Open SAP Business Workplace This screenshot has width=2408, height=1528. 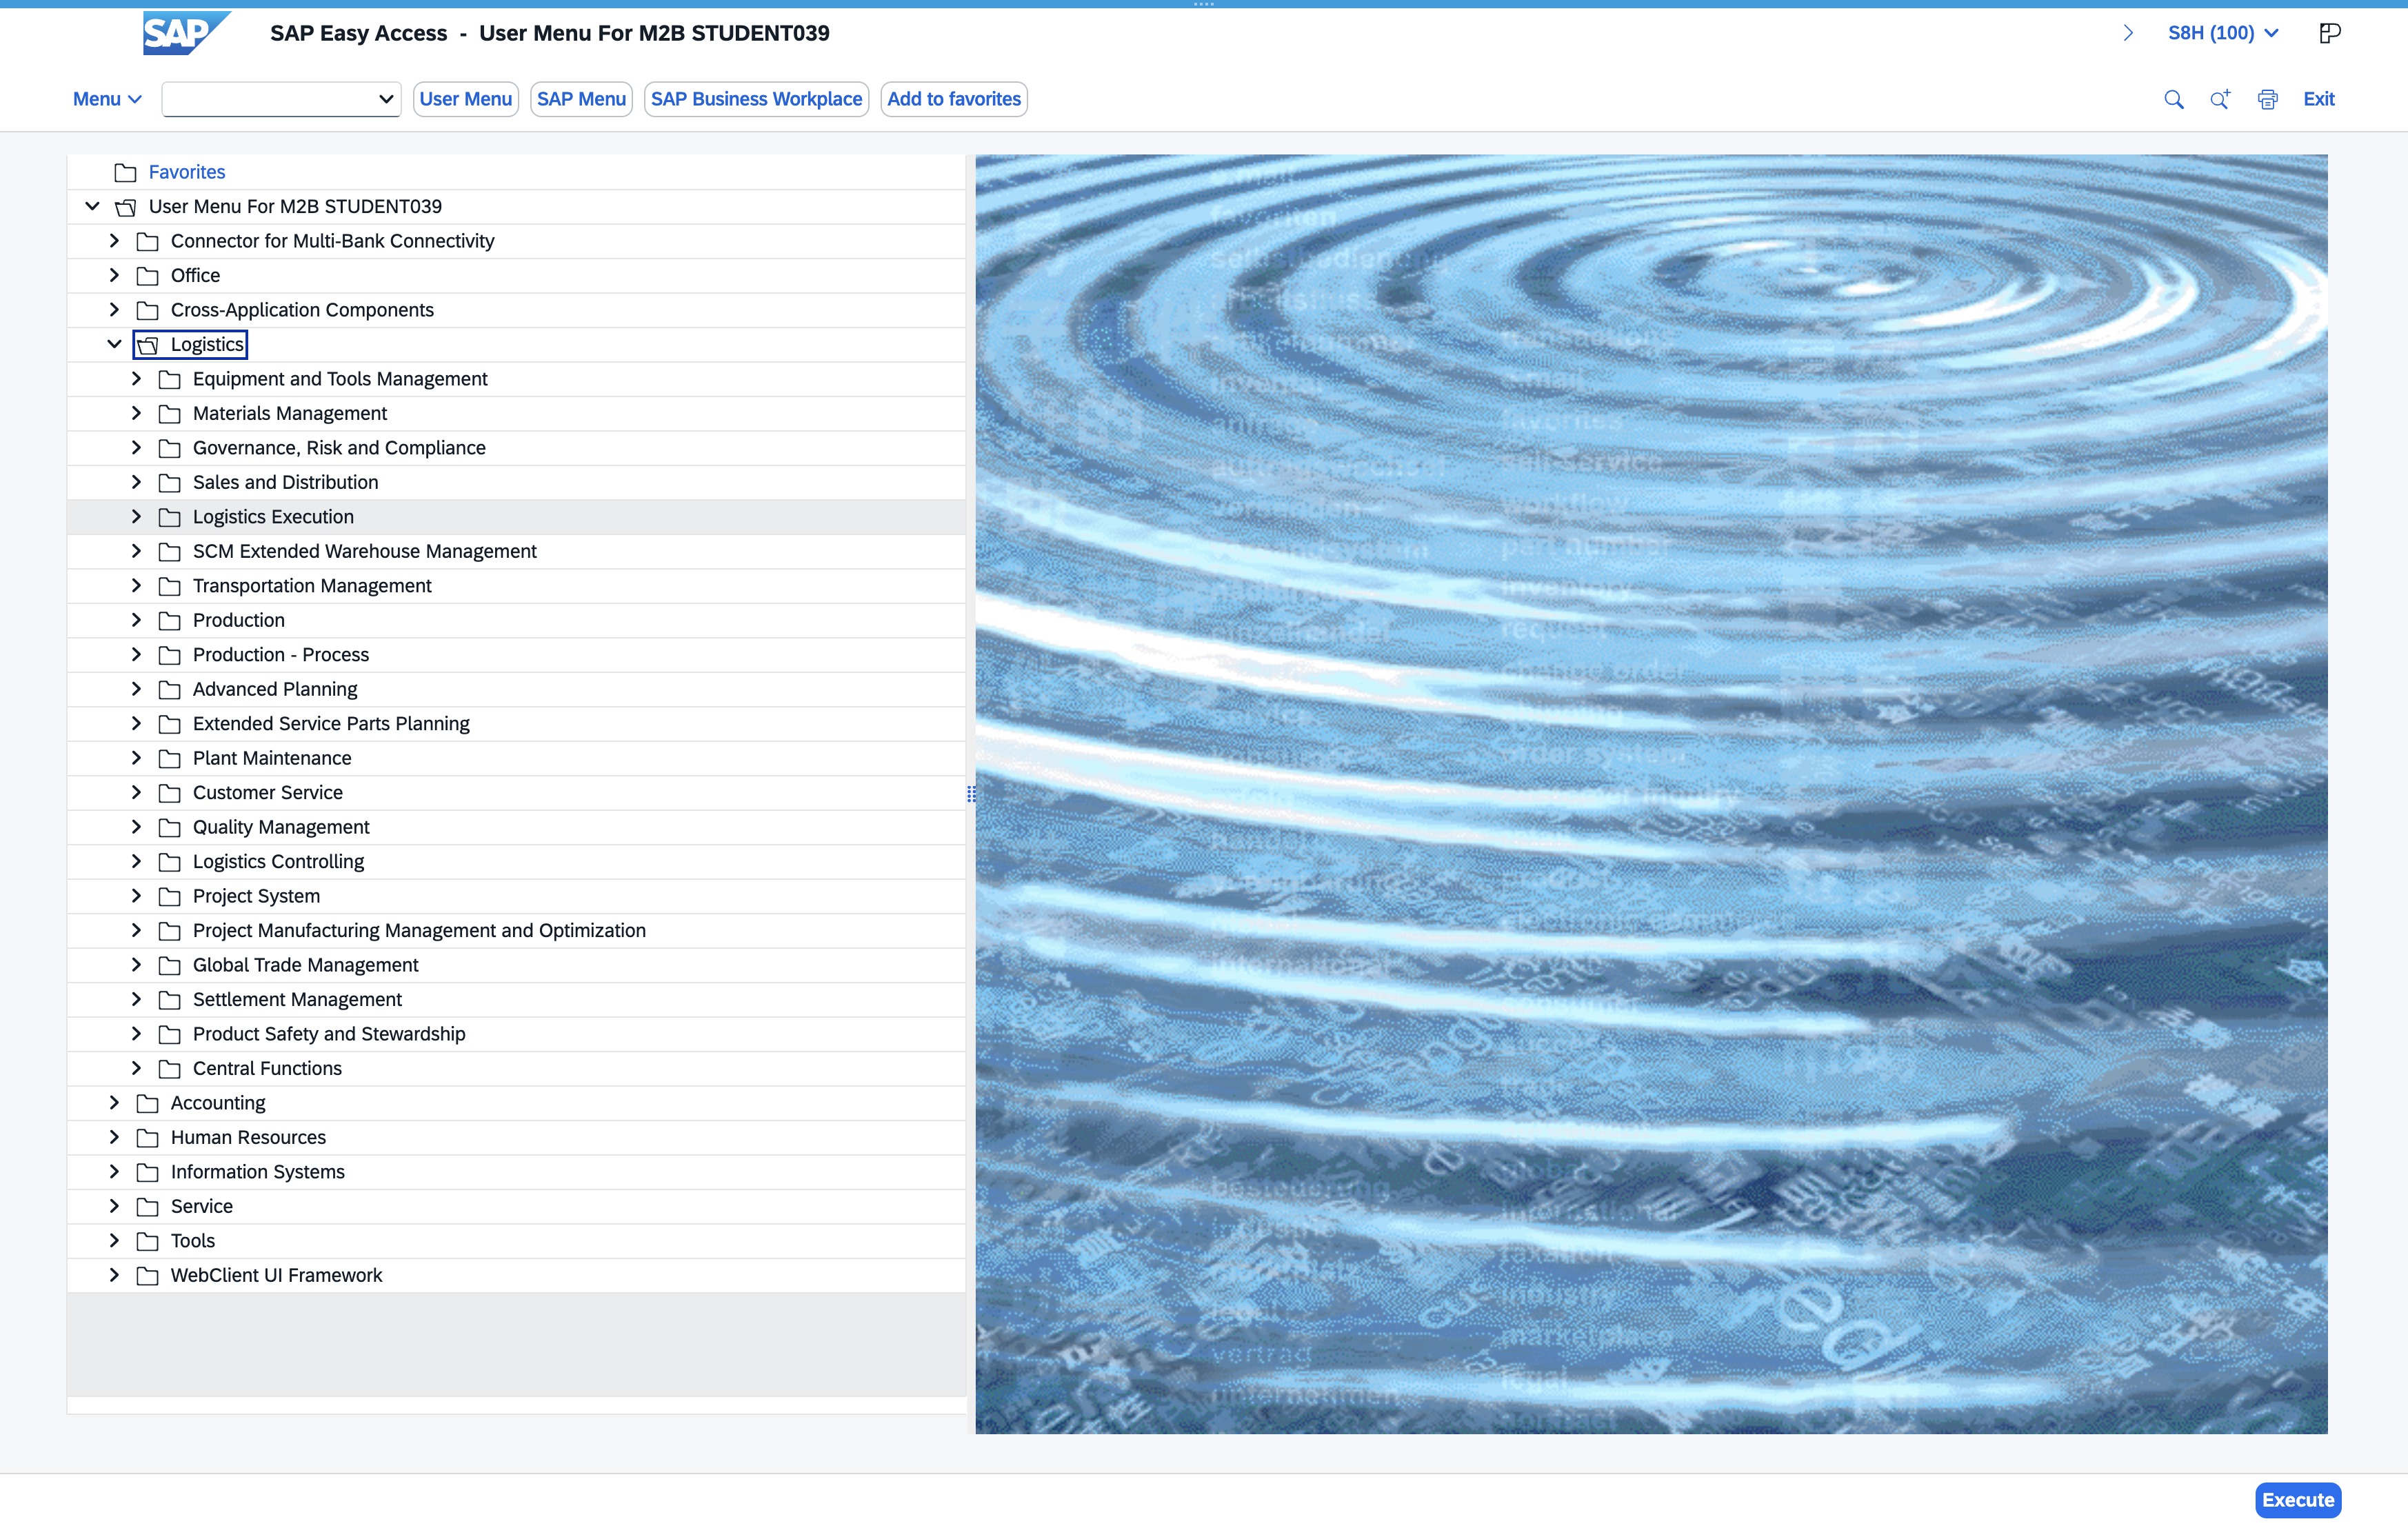click(x=756, y=99)
